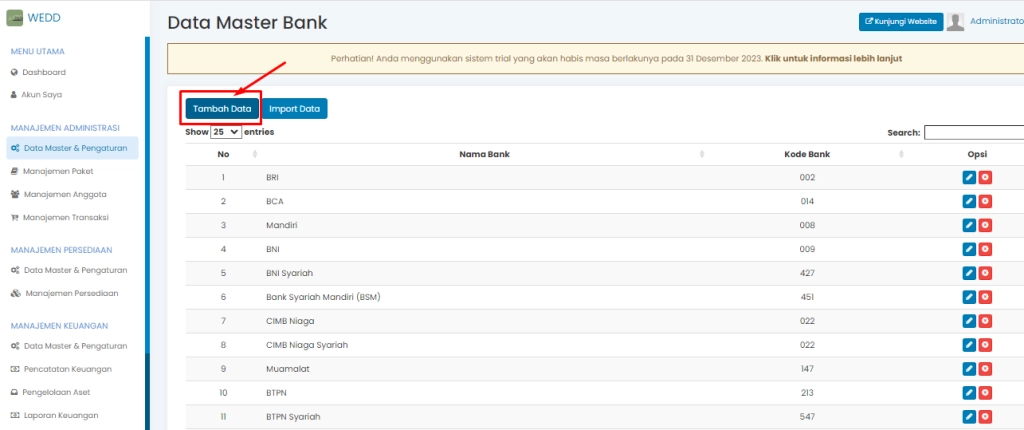Sort table by No column
1024x430 pixels.
tap(224, 154)
